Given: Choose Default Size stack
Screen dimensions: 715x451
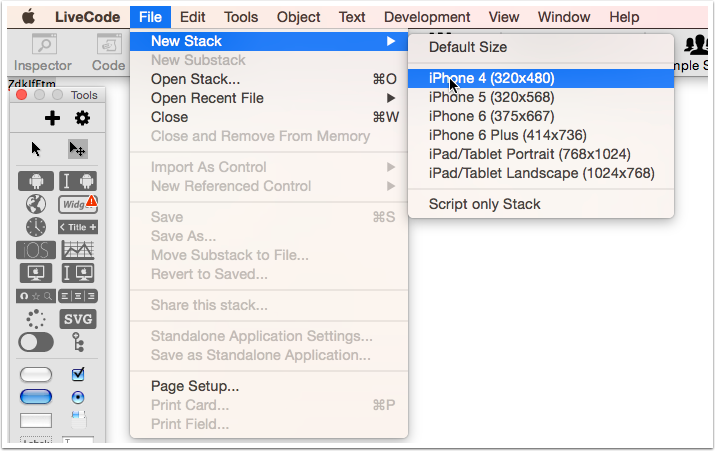Looking at the screenshot, I should [x=541, y=47].
